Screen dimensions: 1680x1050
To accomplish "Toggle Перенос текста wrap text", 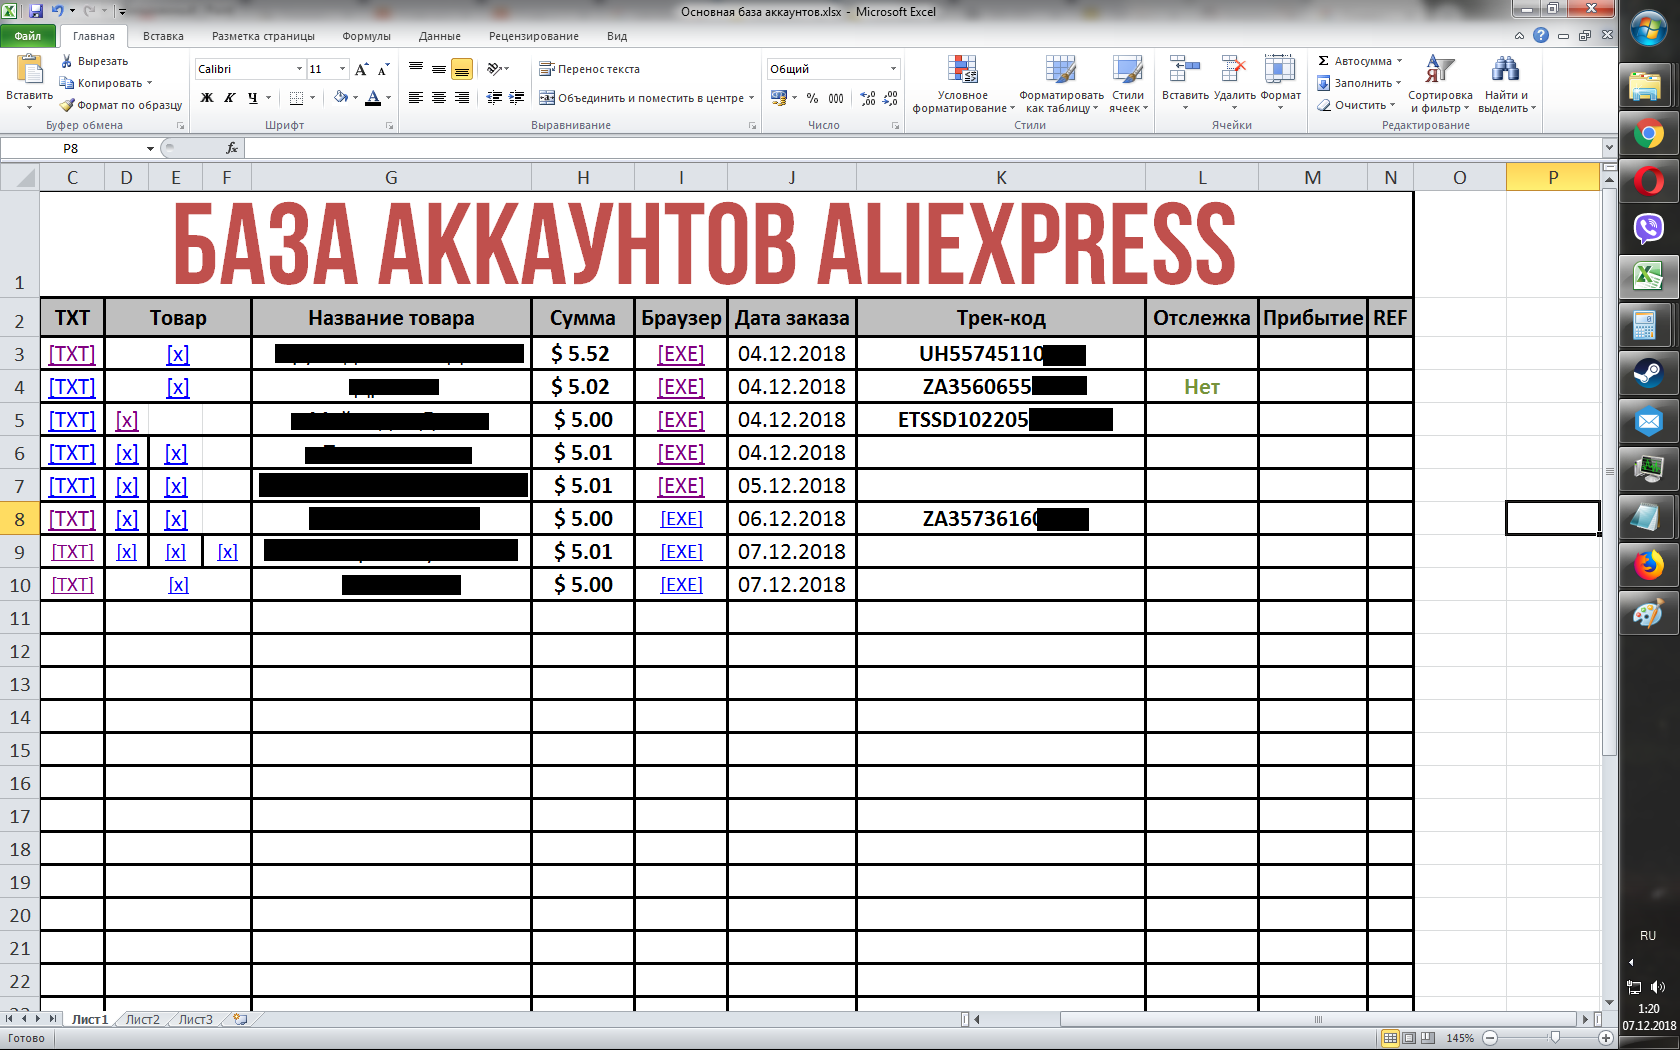I will 589,69.
